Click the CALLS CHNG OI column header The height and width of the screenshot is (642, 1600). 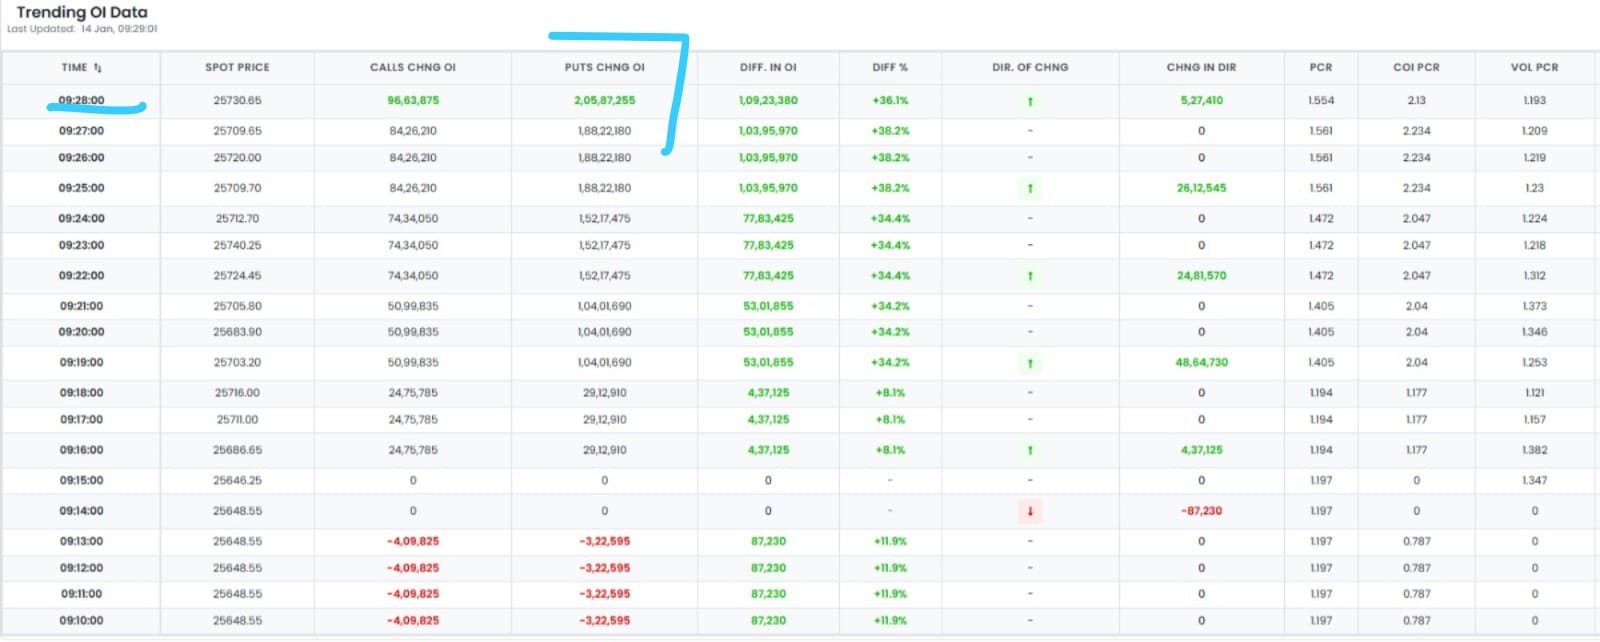(x=412, y=68)
